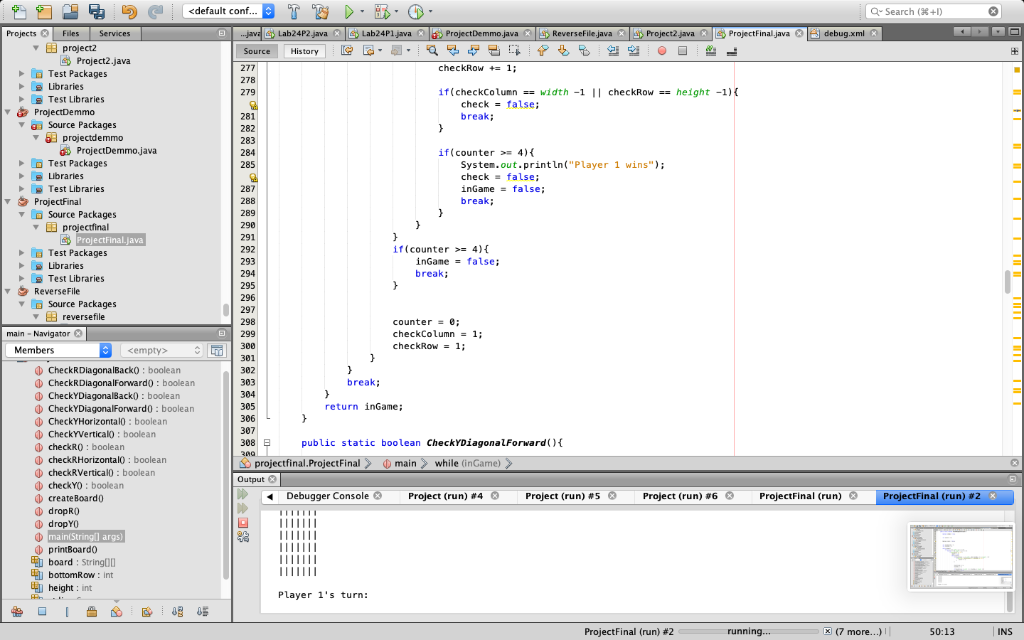This screenshot has height=640, width=1024.
Task: Click the Run Project green play icon
Action: click(348, 12)
